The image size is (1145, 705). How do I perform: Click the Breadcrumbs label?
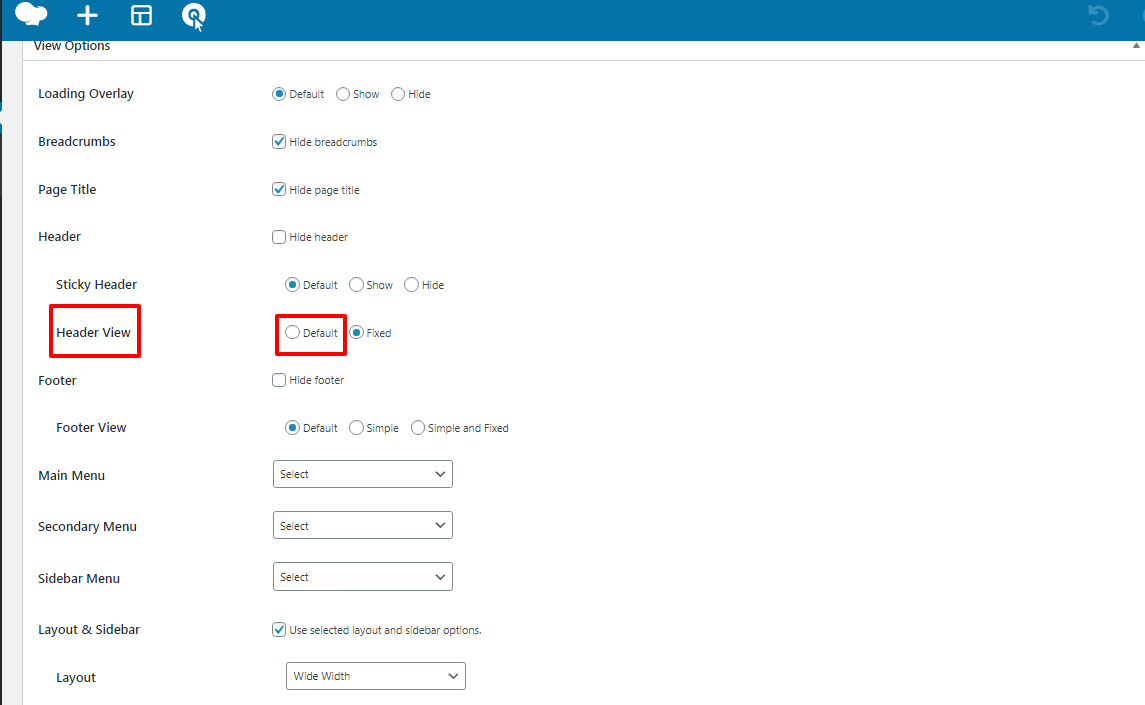(77, 142)
